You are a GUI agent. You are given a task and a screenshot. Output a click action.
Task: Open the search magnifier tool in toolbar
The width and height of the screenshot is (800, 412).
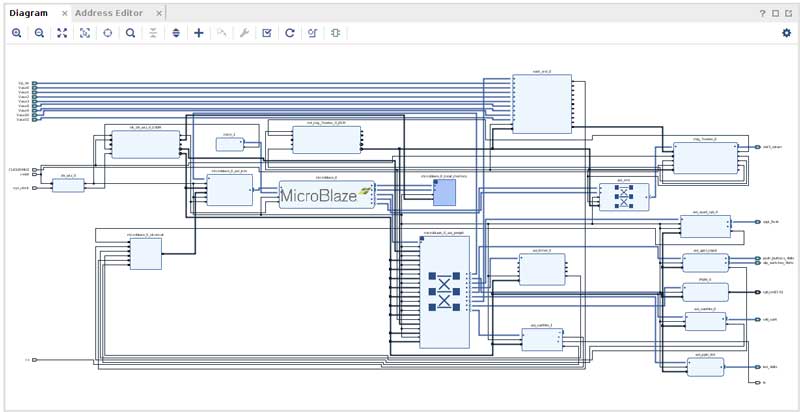130,33
